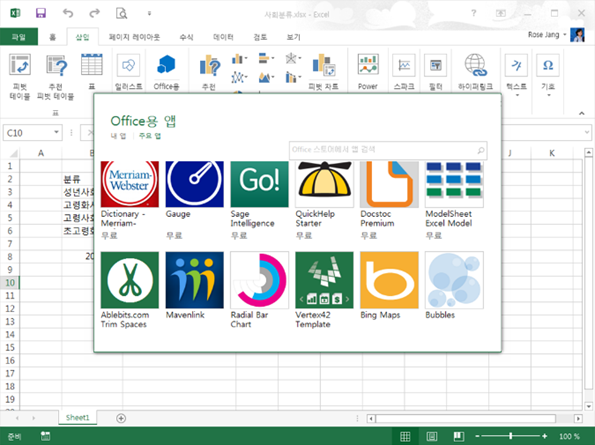Switch to the 검토 tab
595x445 pixels.
coord(260,37)
